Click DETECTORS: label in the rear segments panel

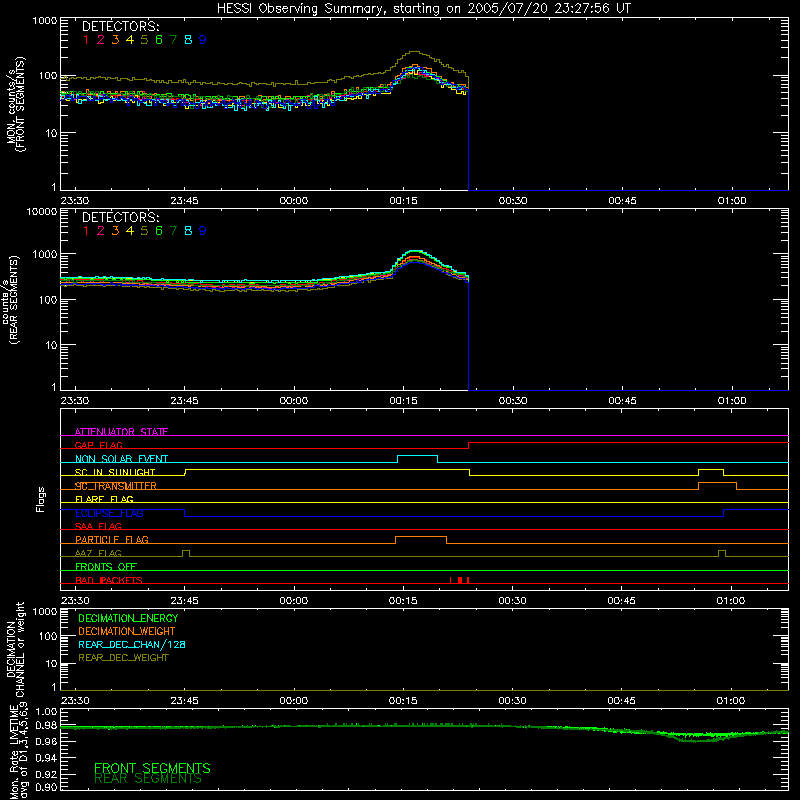(120, 217)
